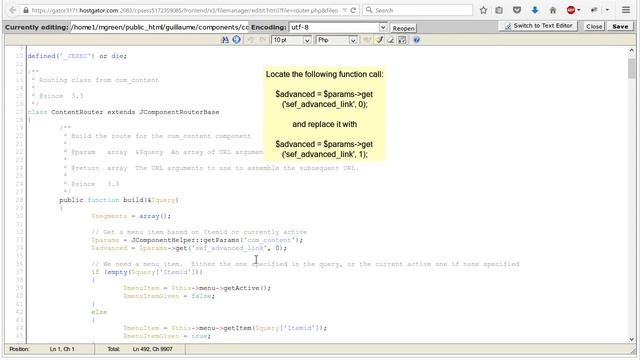
Task: Bookmark this page with star icon
Action: [x=483, y=10]
